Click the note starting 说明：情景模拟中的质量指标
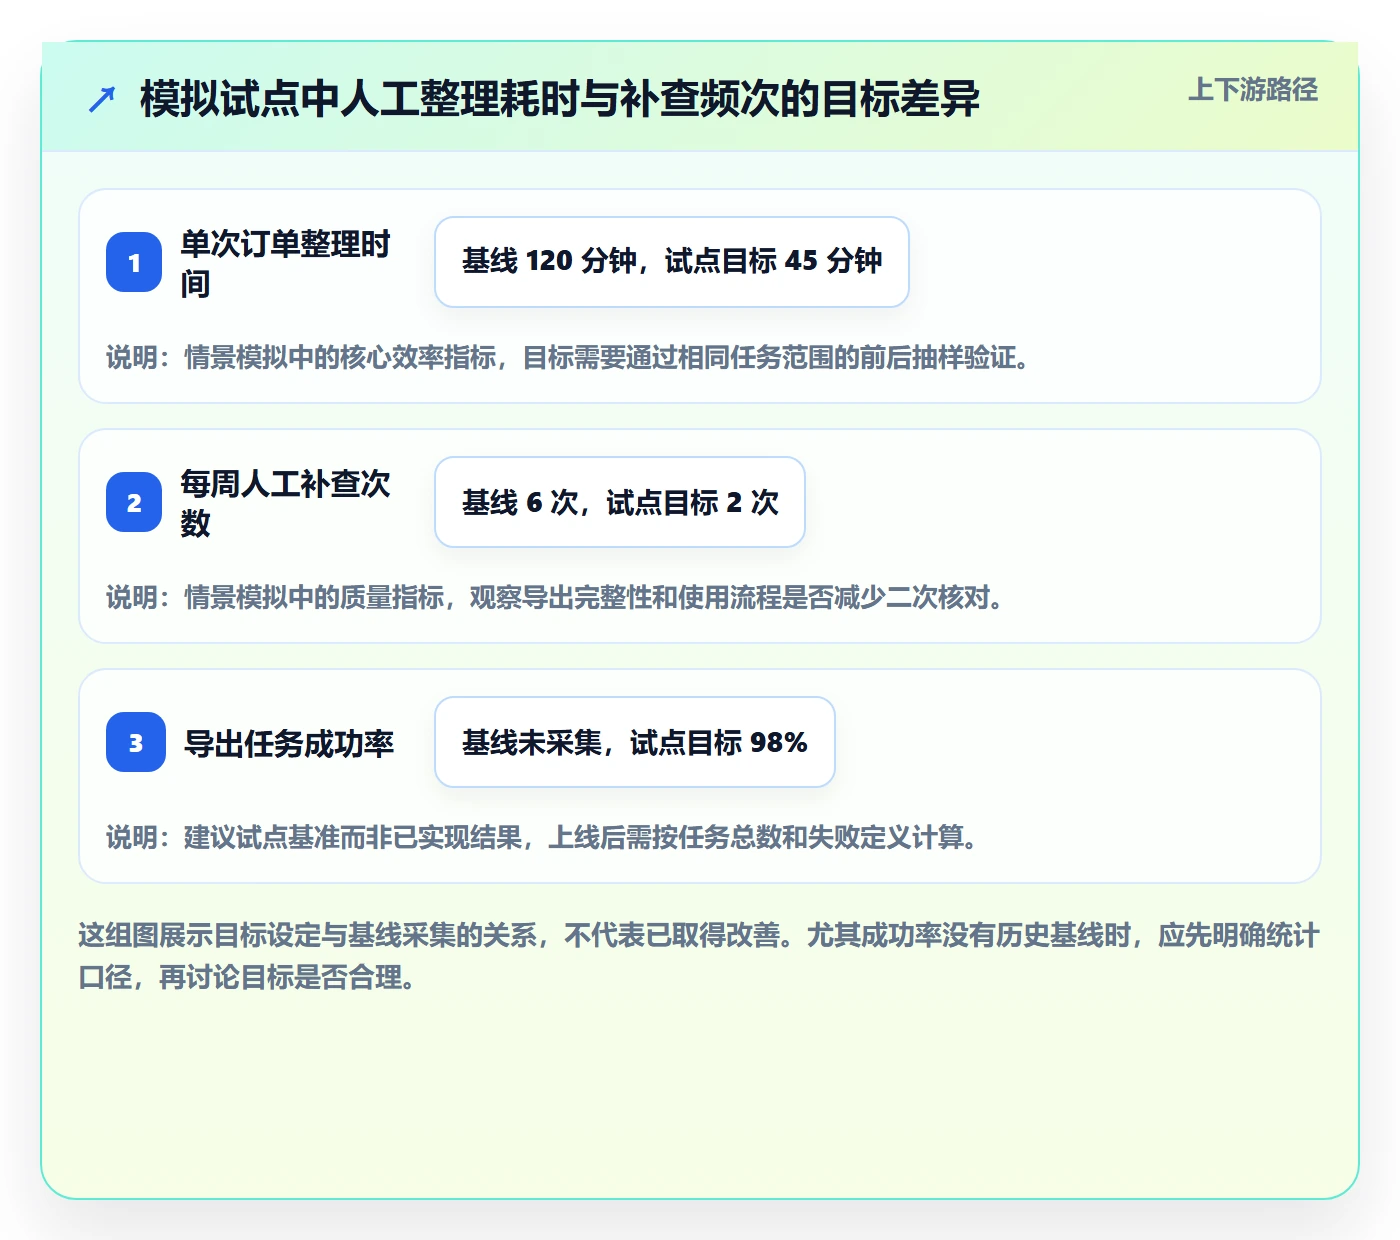 click(x=557, y=597)
